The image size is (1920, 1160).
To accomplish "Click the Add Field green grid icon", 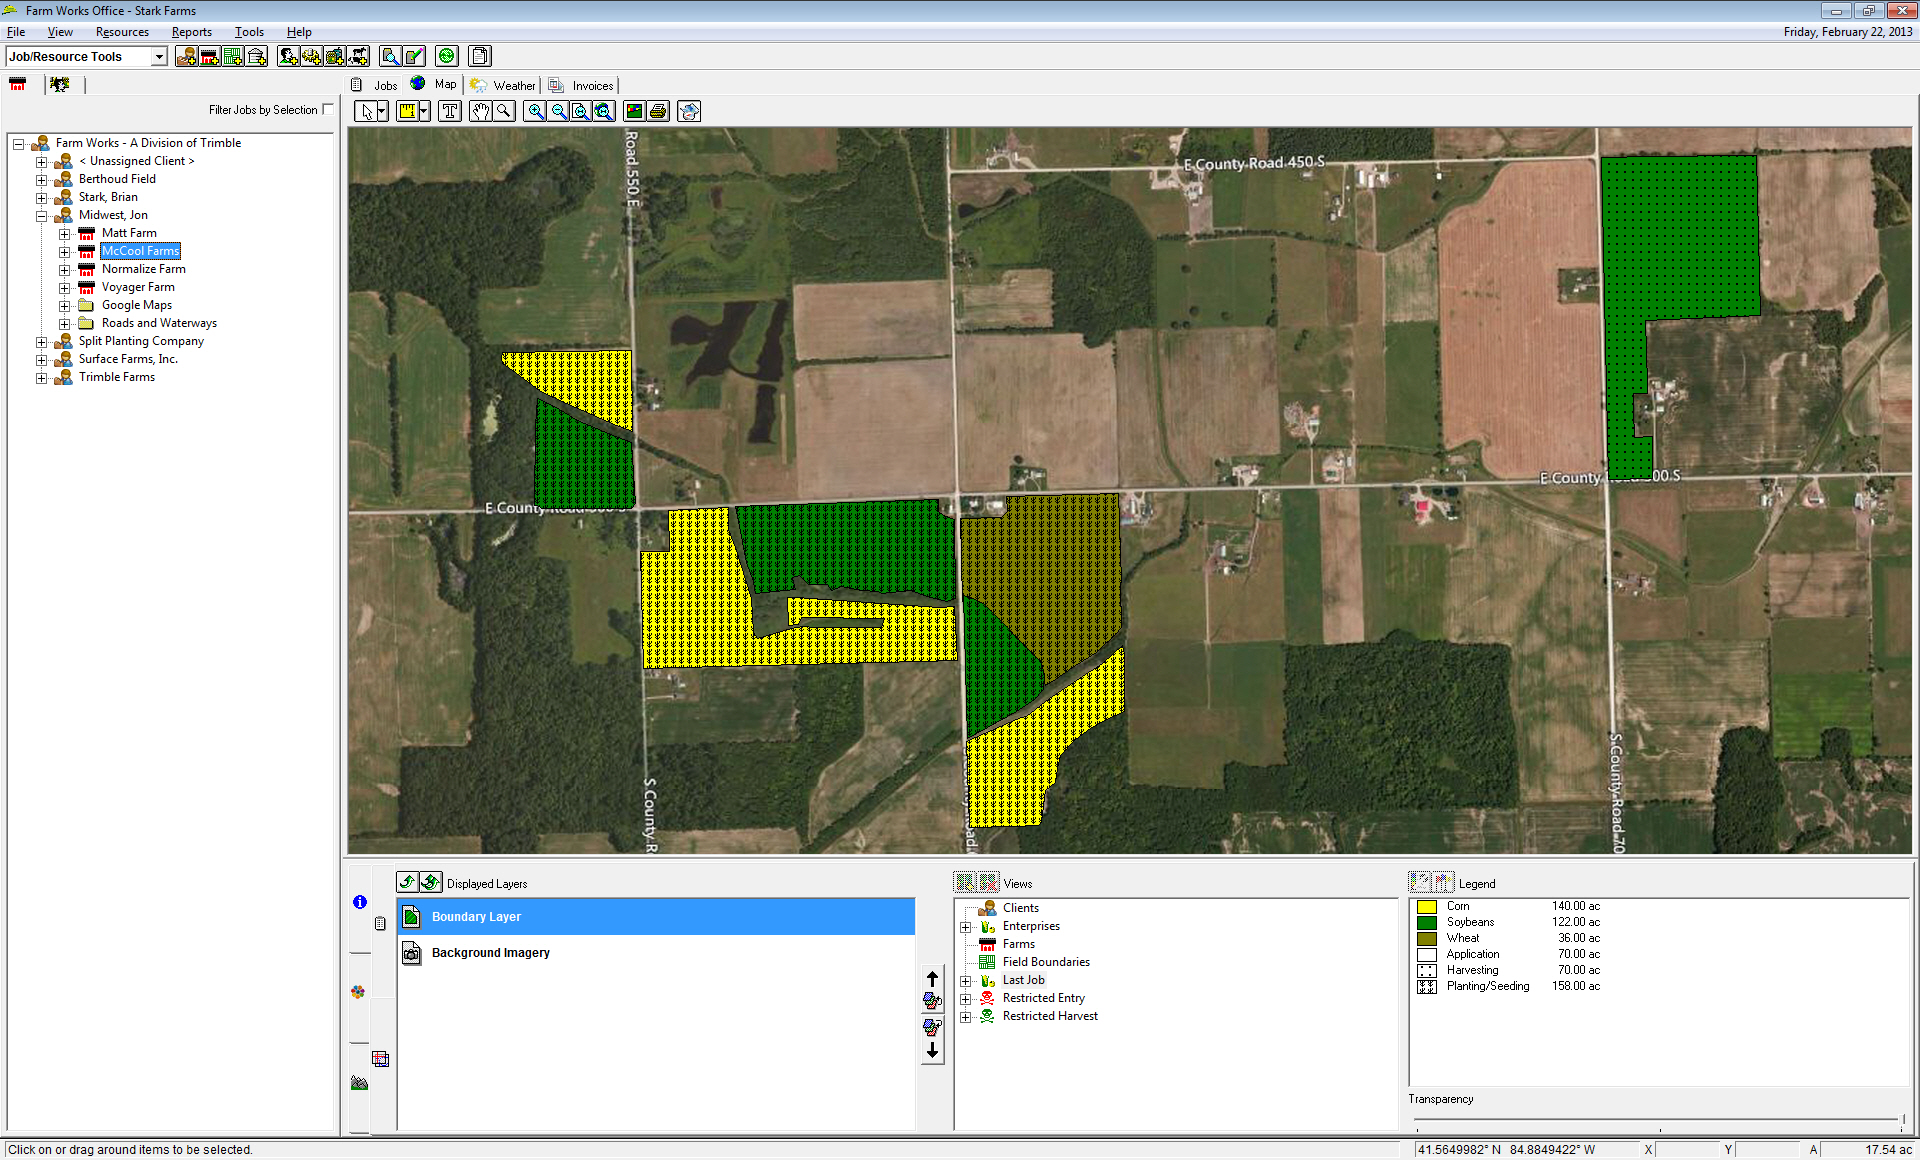I will [232, 56].
